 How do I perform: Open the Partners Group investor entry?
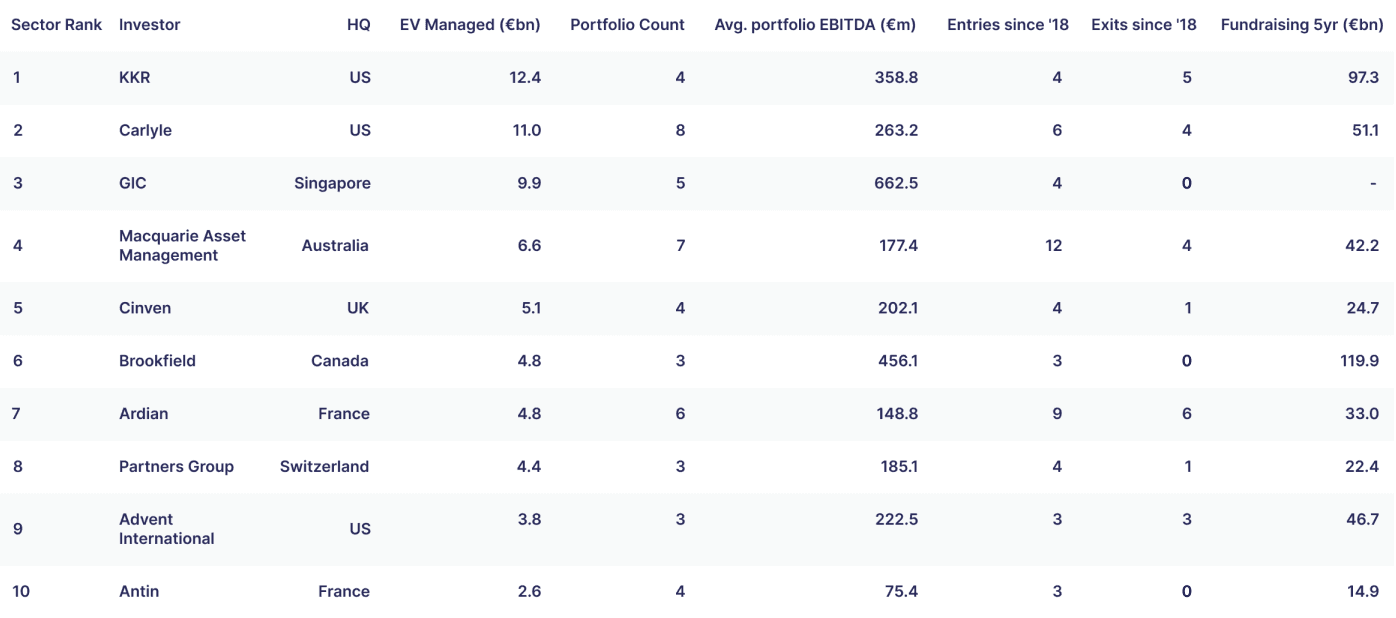(x=176, y=466)
